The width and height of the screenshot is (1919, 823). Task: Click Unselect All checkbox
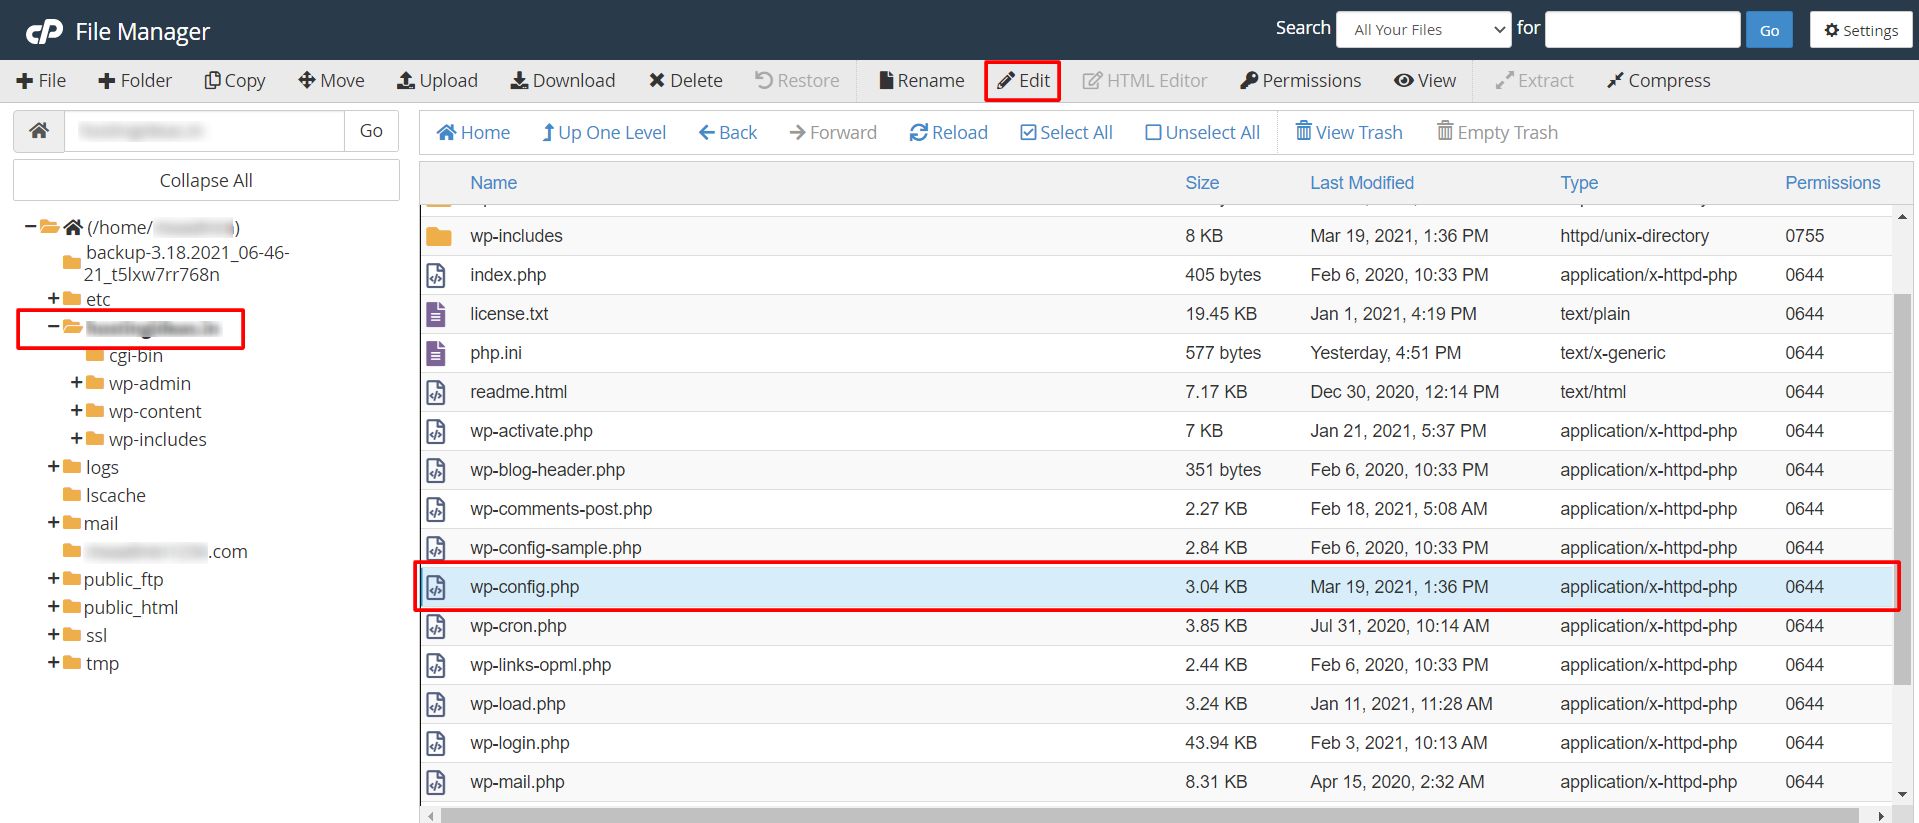coord(1202,132)
